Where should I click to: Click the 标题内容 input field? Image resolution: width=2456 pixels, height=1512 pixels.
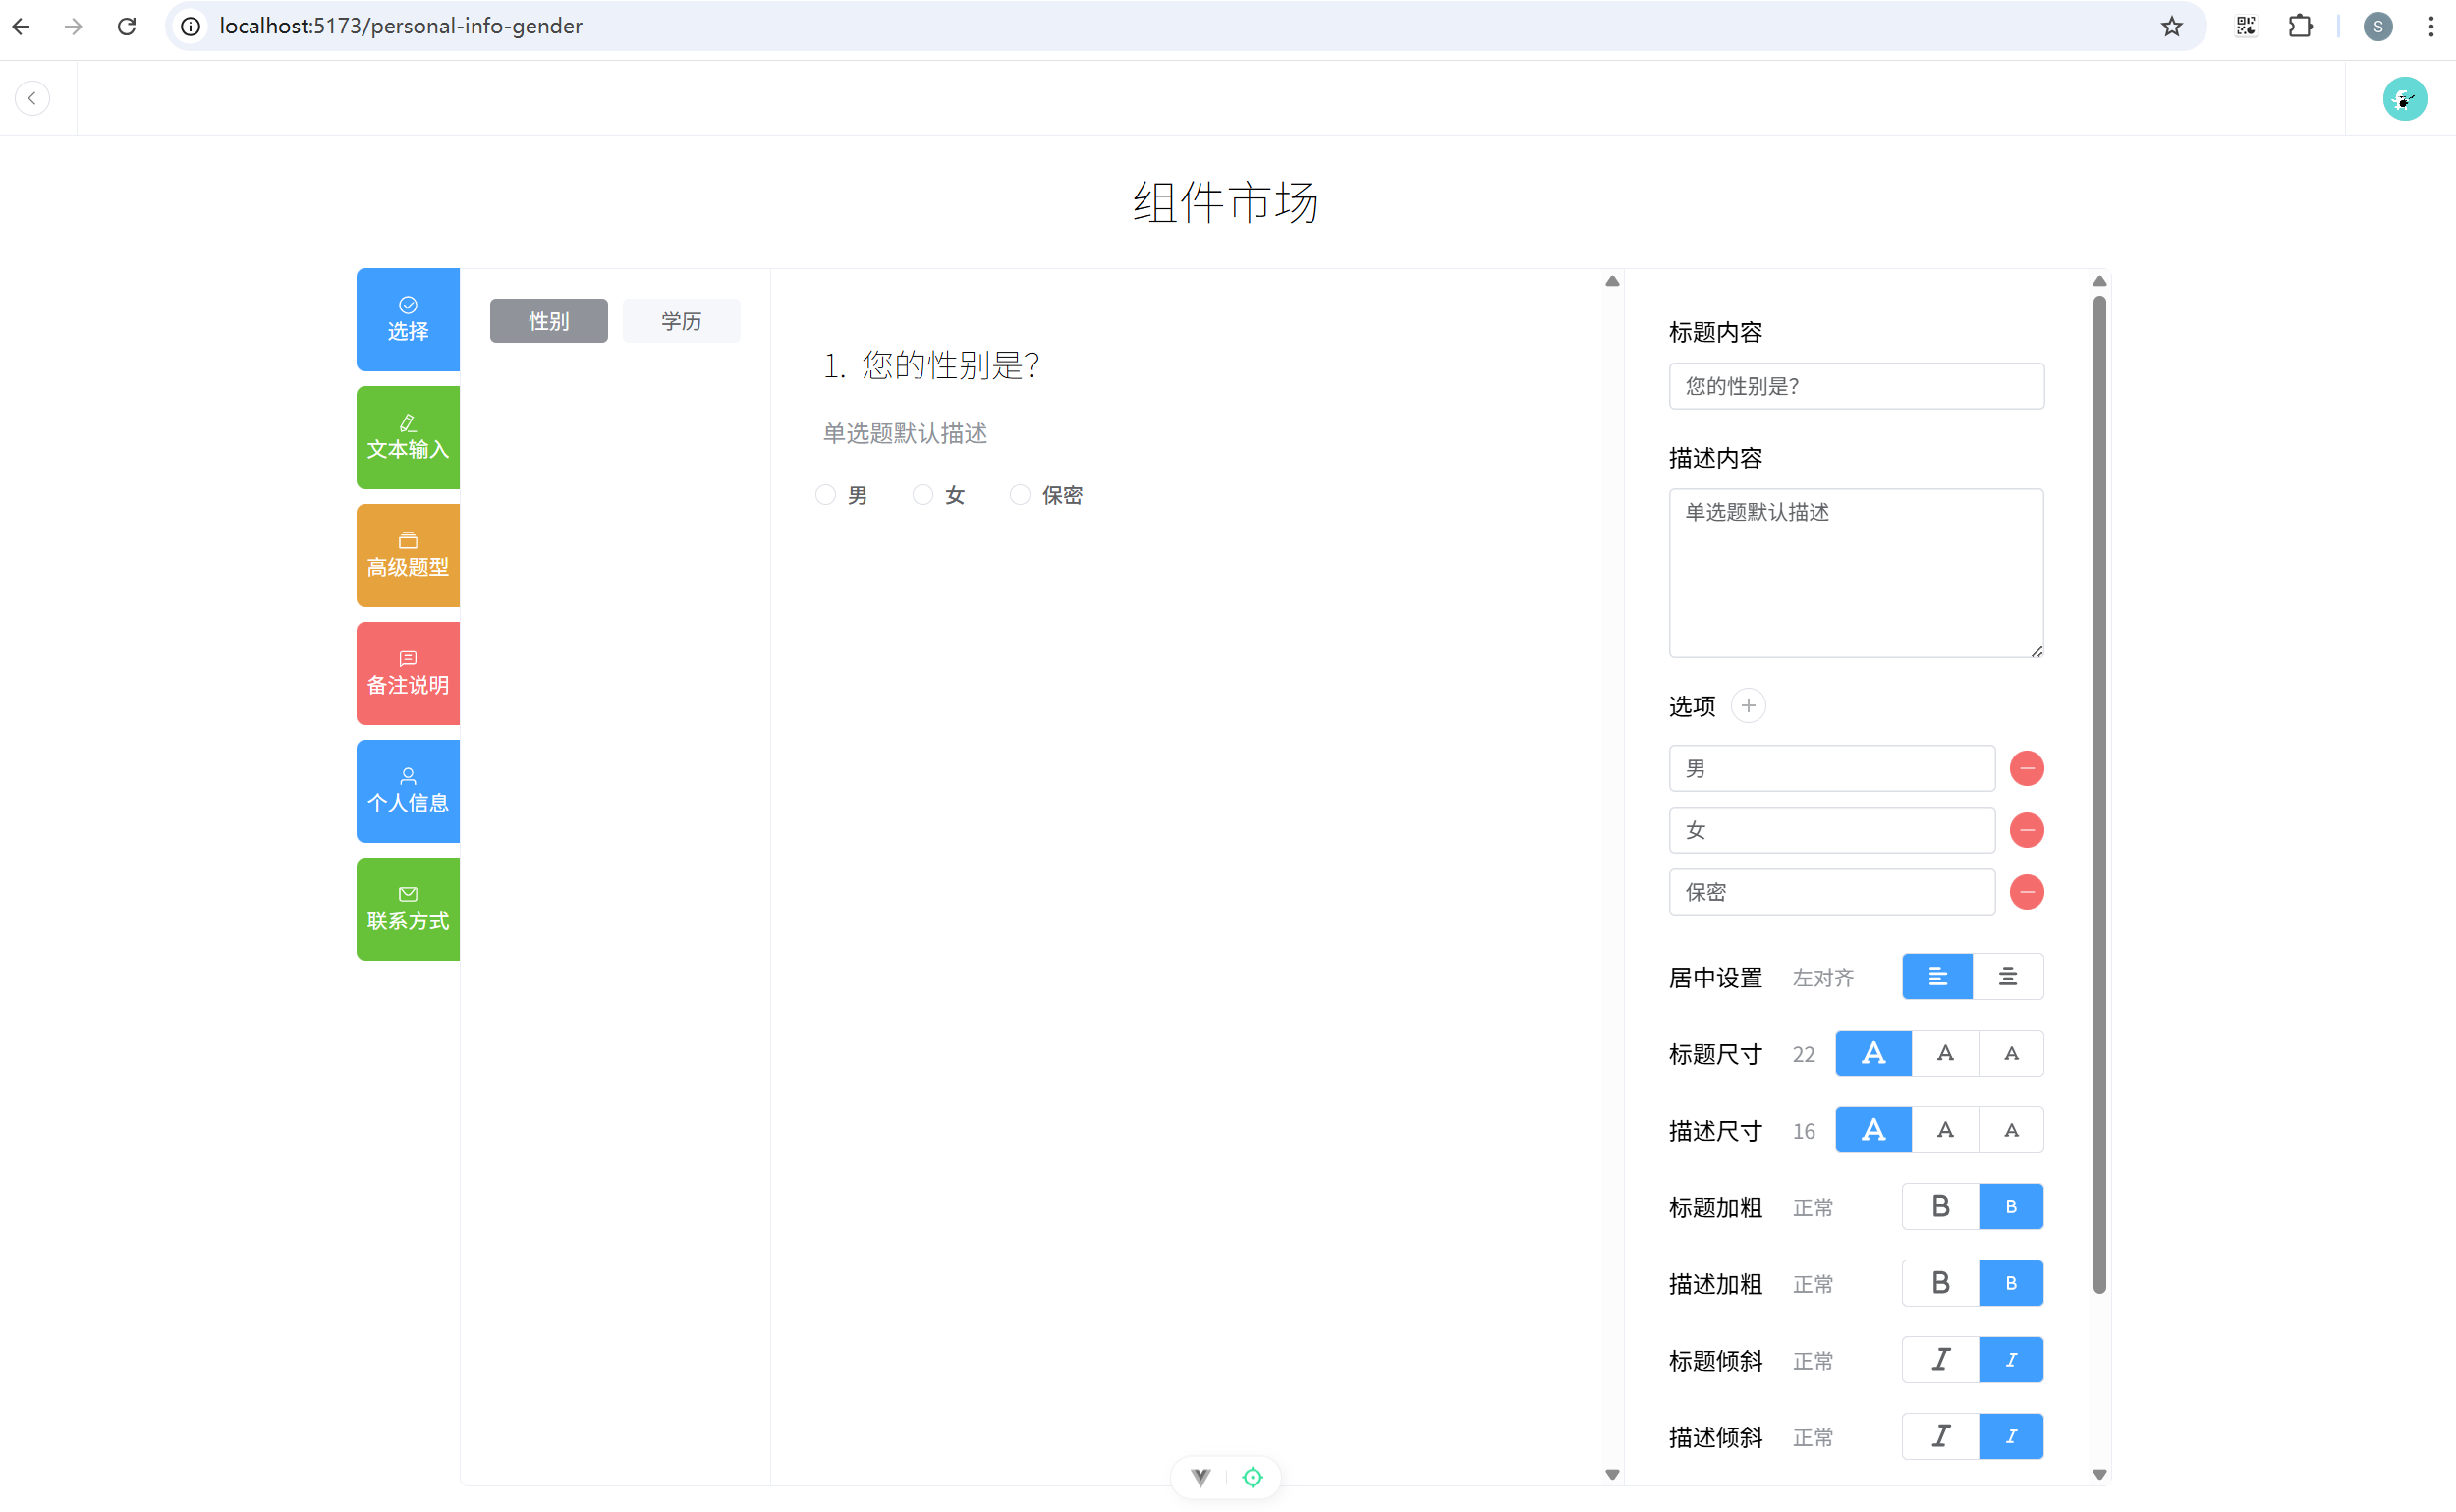click(1855, 386)
